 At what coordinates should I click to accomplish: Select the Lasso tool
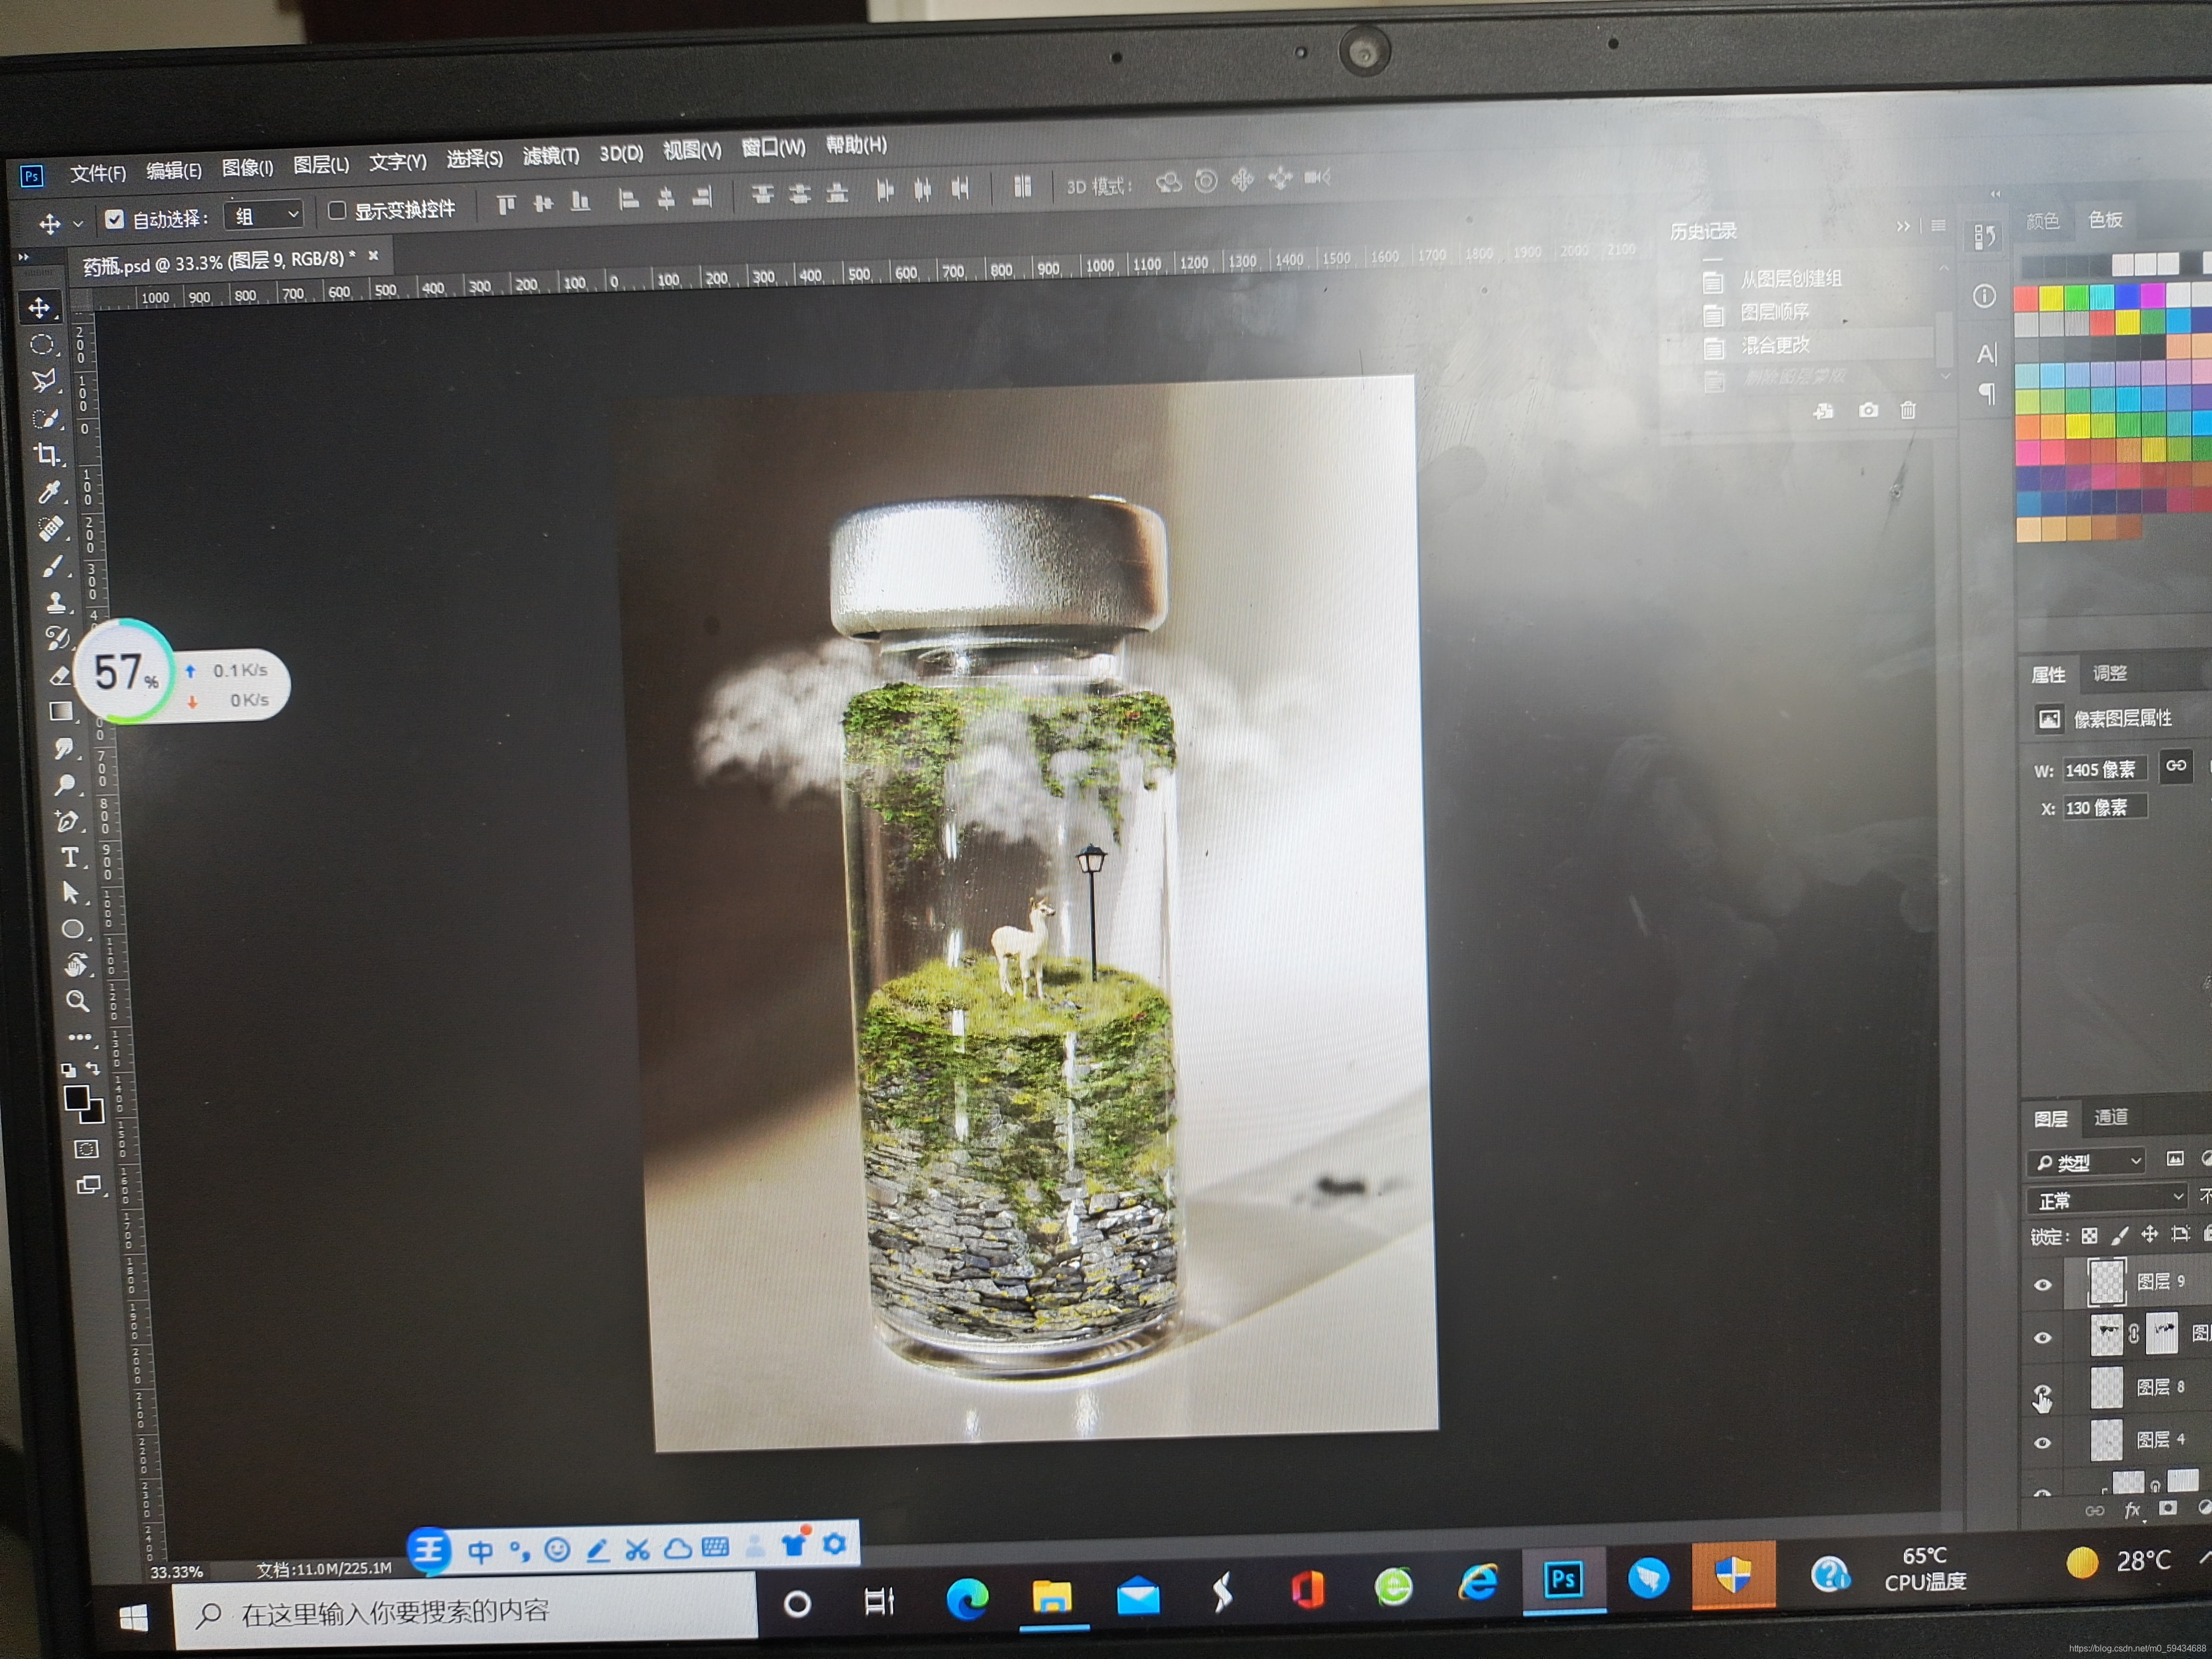(x=43, y=381)
